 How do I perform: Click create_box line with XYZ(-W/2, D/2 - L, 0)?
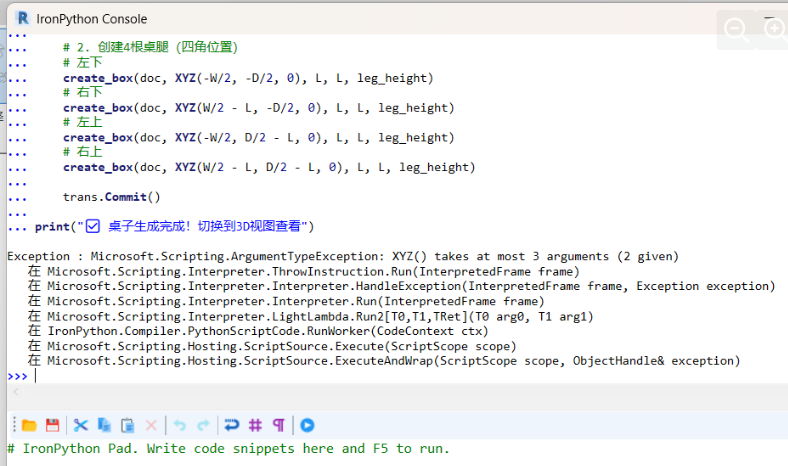[258, 137]
